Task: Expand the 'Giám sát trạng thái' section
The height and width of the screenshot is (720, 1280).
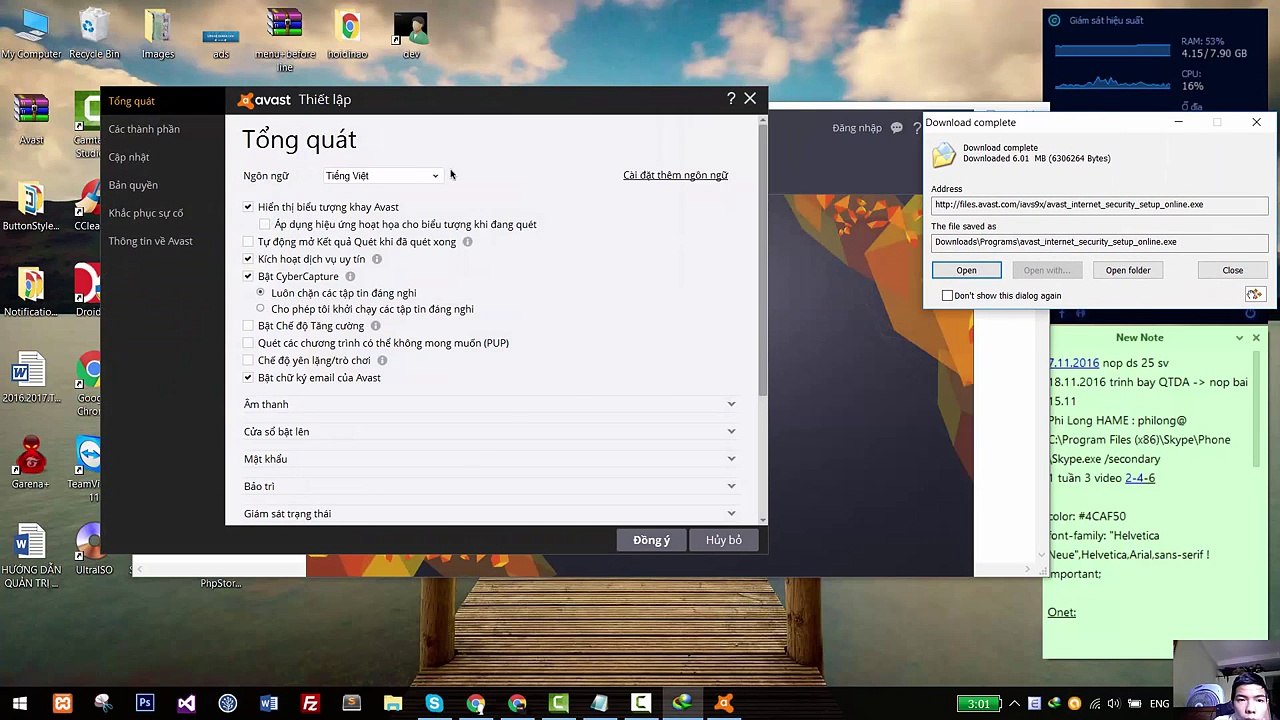Action: coord(490,513)
